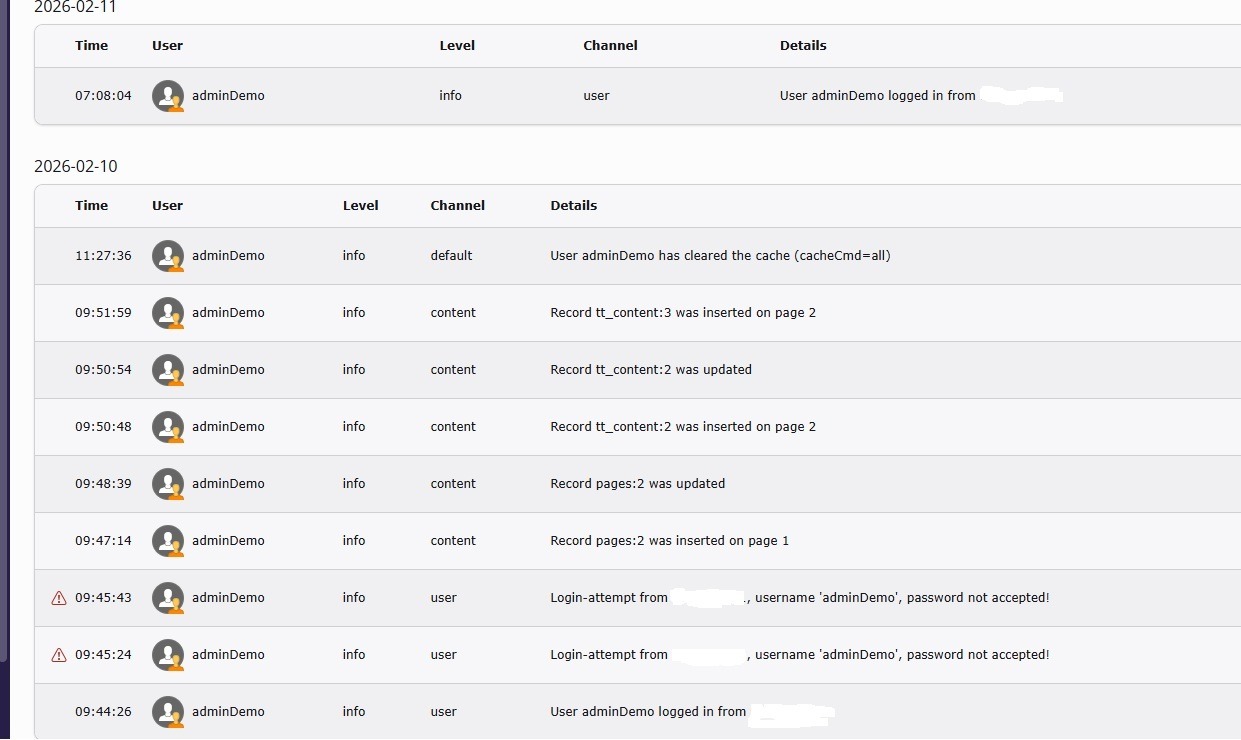Select the 2026-02-11 date heading
Viewport: 1241px width, 740px height.
pyautogui.click(x=75, y=8)
